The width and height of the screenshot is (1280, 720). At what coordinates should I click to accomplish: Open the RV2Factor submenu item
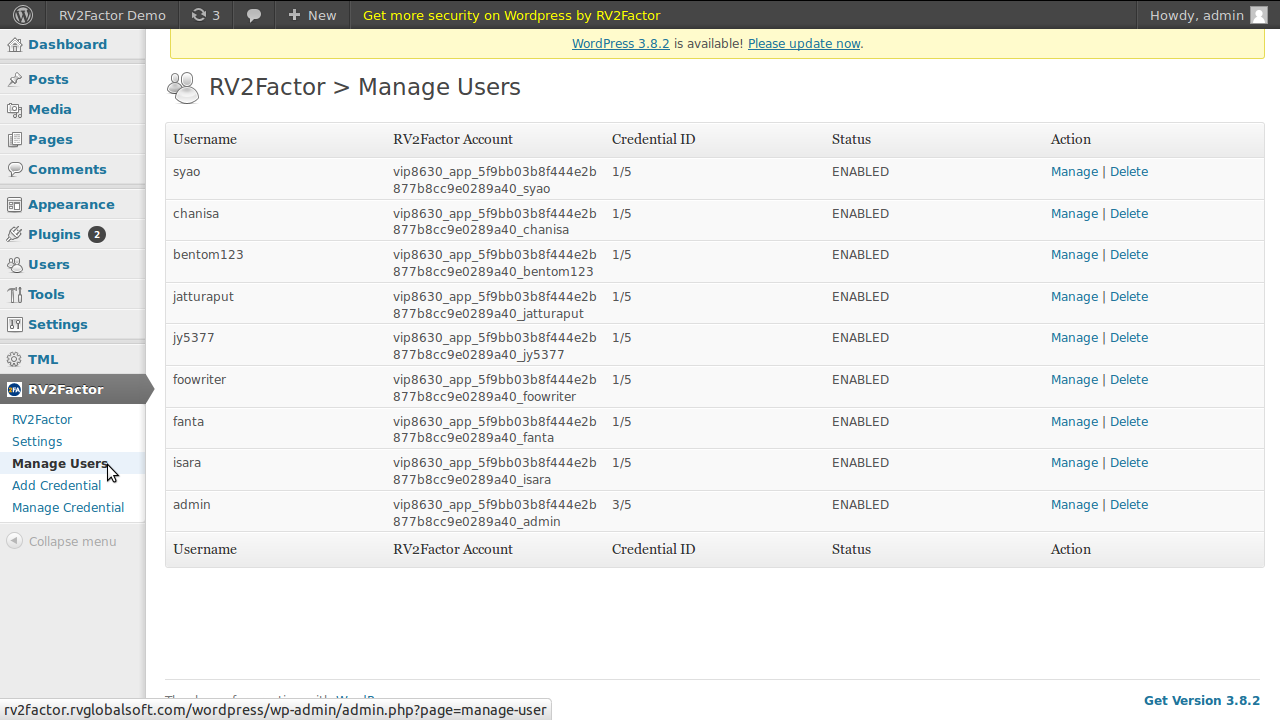(x=42, y=419)
